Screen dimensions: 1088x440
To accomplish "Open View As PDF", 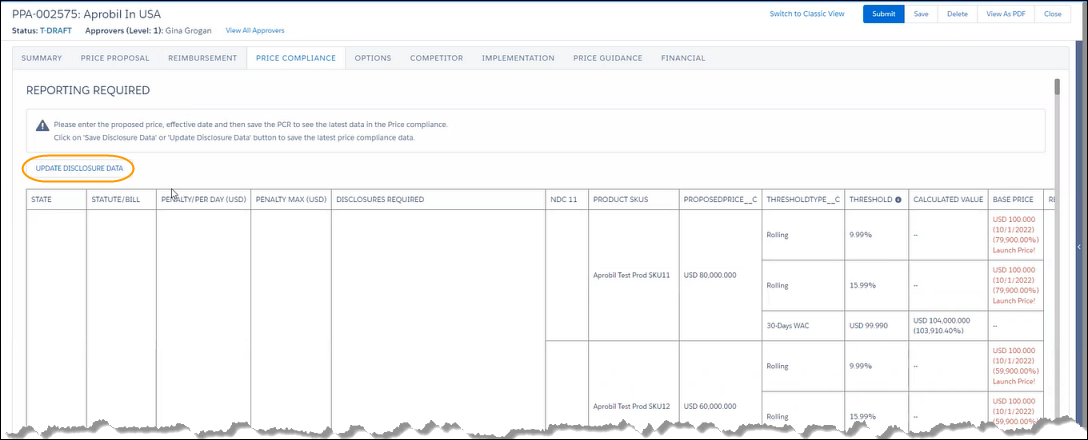I will (1005, 14).
